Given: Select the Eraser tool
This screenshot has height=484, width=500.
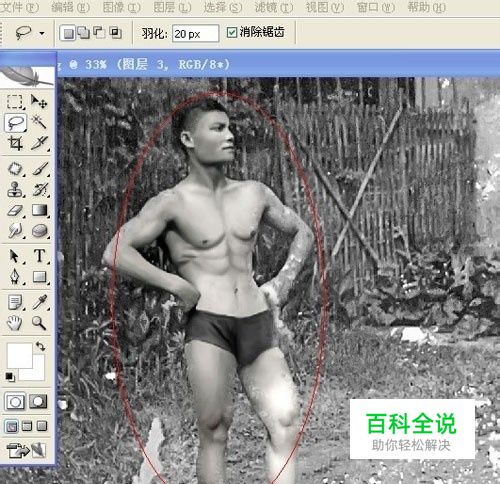Looking at the screenshot, I should click(x=15, y=210).
